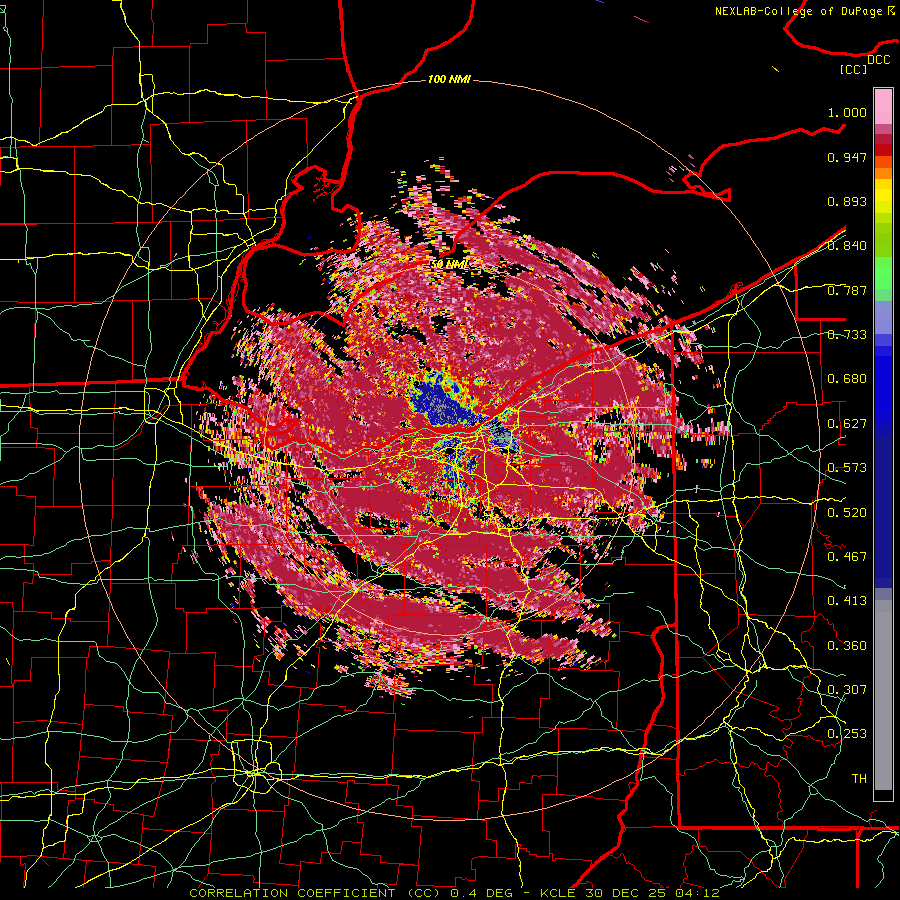Click the 0.840 legend value
The image size is (900, 900).
click(847, 246)
